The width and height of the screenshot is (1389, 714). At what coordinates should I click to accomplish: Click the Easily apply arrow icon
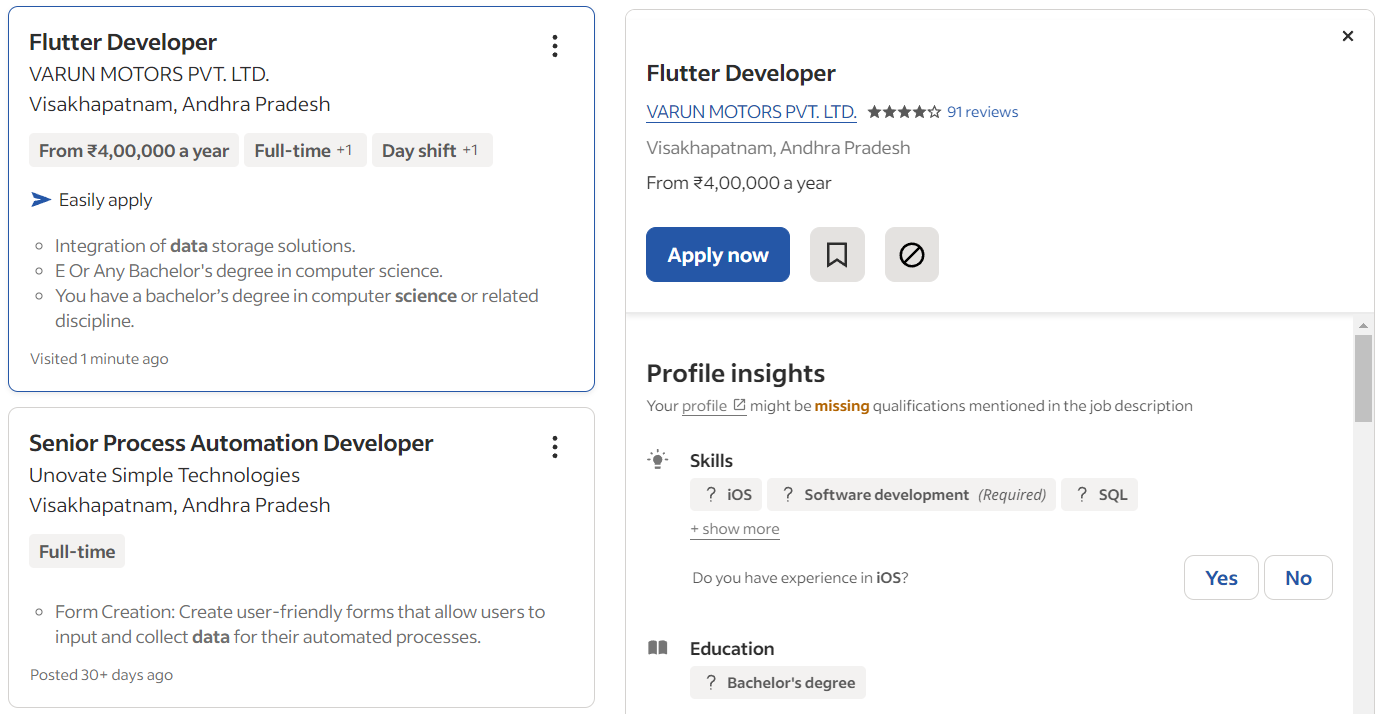point(41,200)
